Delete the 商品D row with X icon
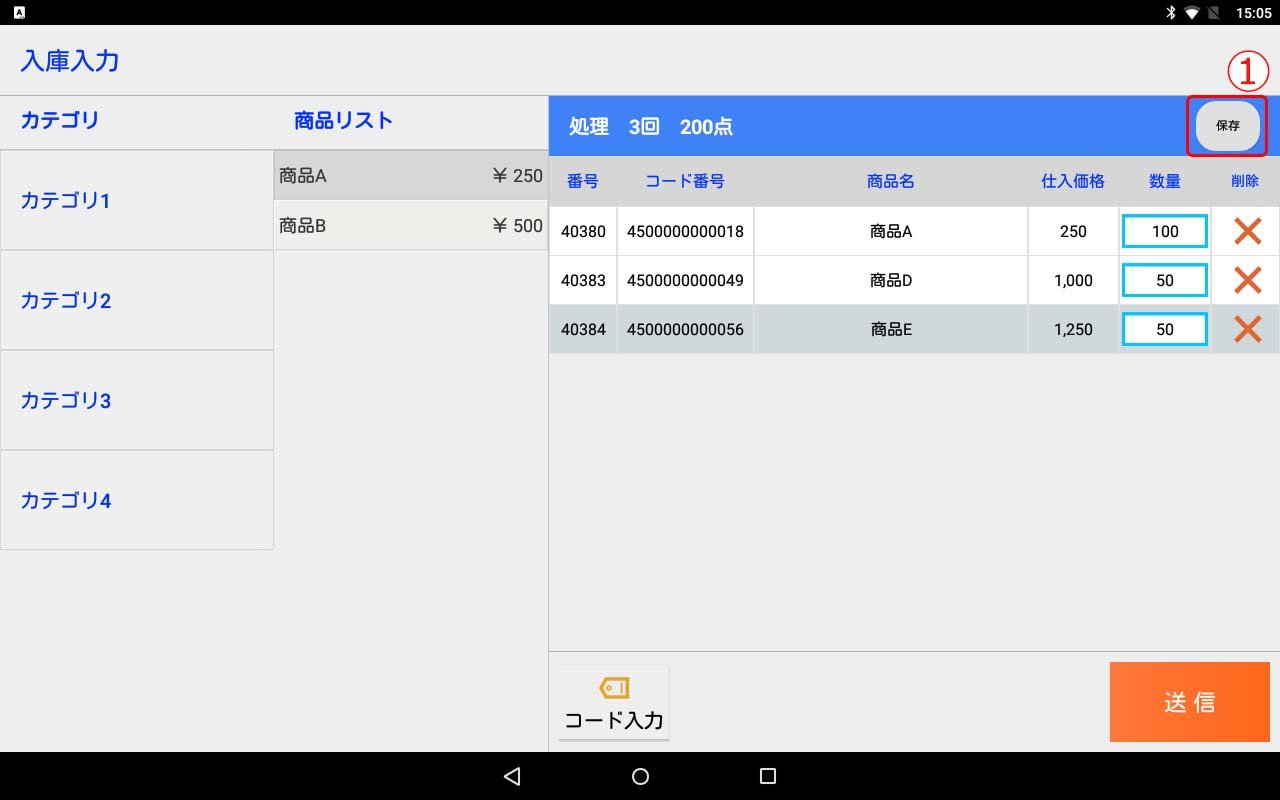The width and height of the screenshot is (1280, 800). click(1247, 280)
